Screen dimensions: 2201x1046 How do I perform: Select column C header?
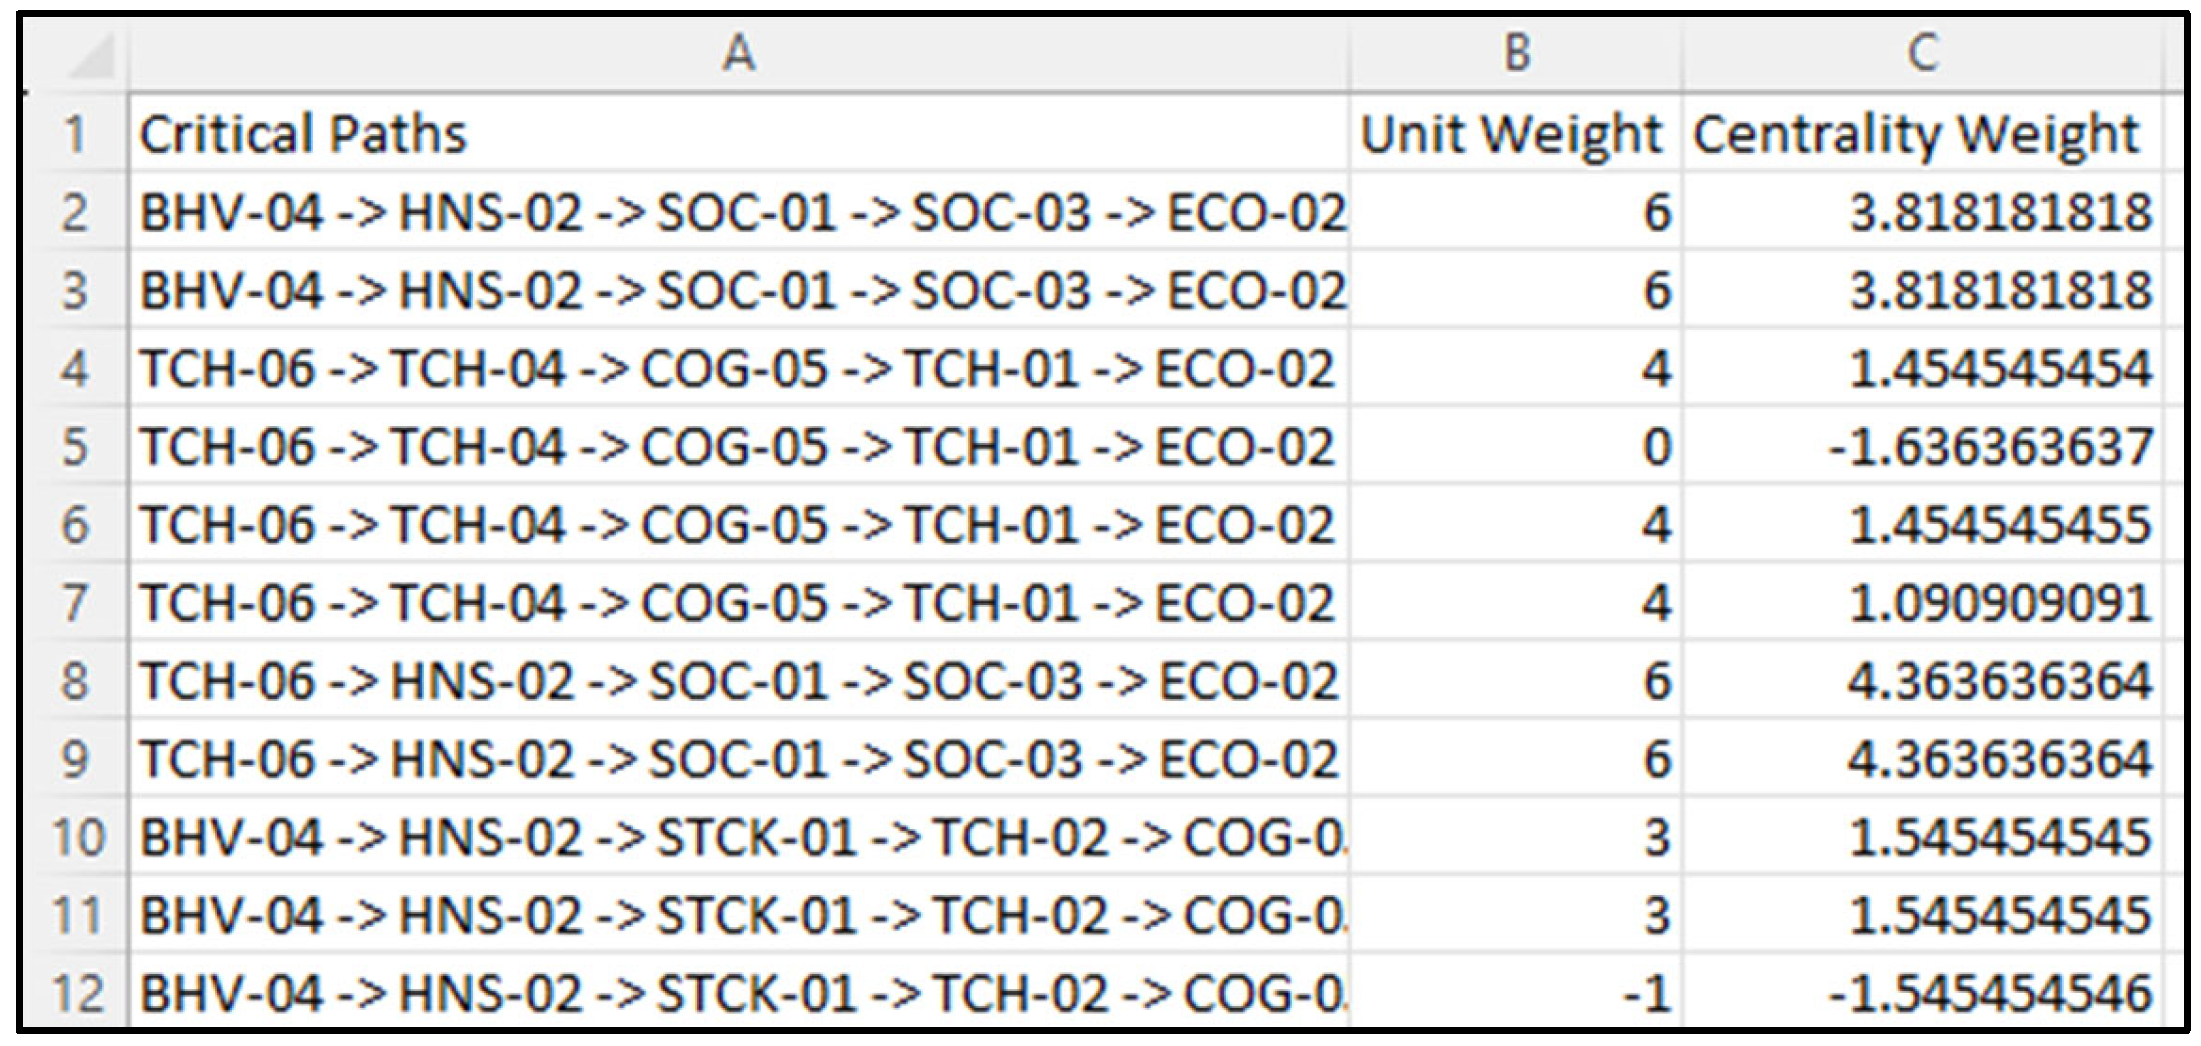point(1922,53)
